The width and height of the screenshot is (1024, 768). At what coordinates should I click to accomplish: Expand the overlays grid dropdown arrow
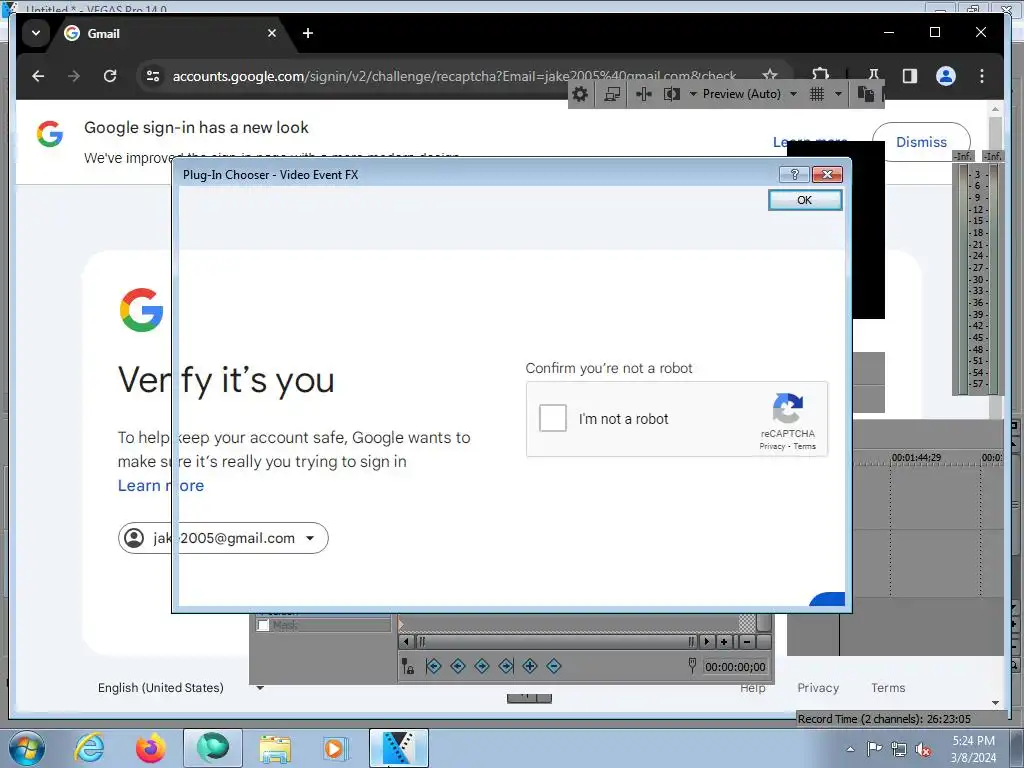(x=838, y=94)
